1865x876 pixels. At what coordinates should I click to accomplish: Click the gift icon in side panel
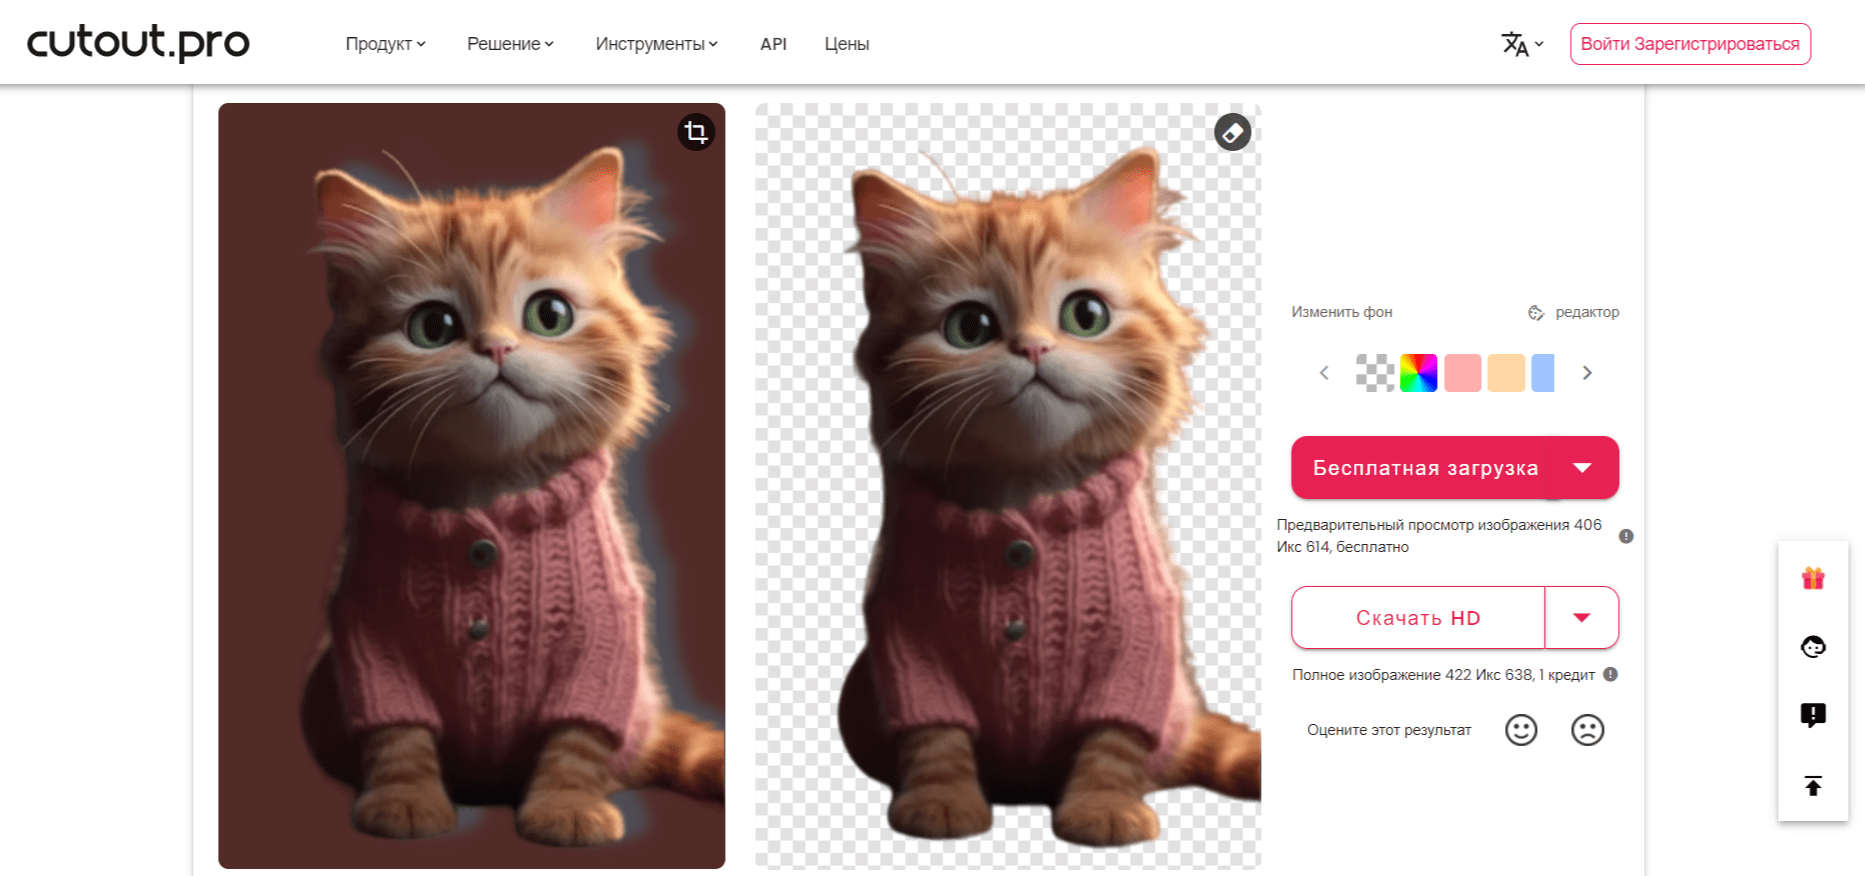tap(1812, 578)
